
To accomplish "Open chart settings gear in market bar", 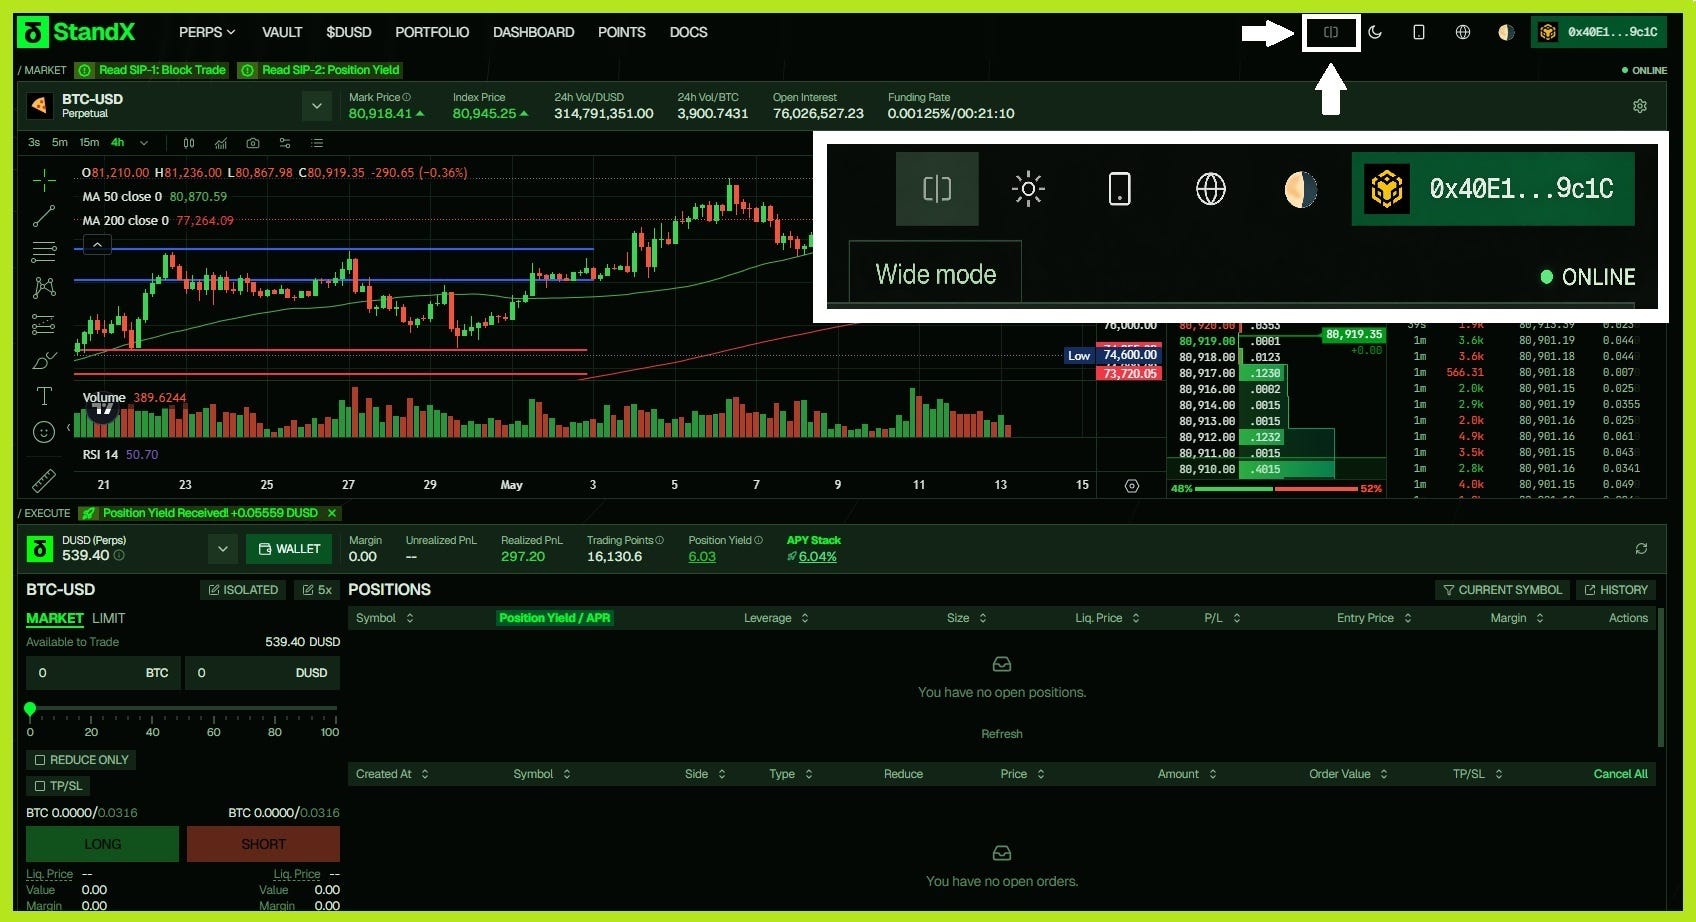I will pyautogui.click(x=1640, y=106).
